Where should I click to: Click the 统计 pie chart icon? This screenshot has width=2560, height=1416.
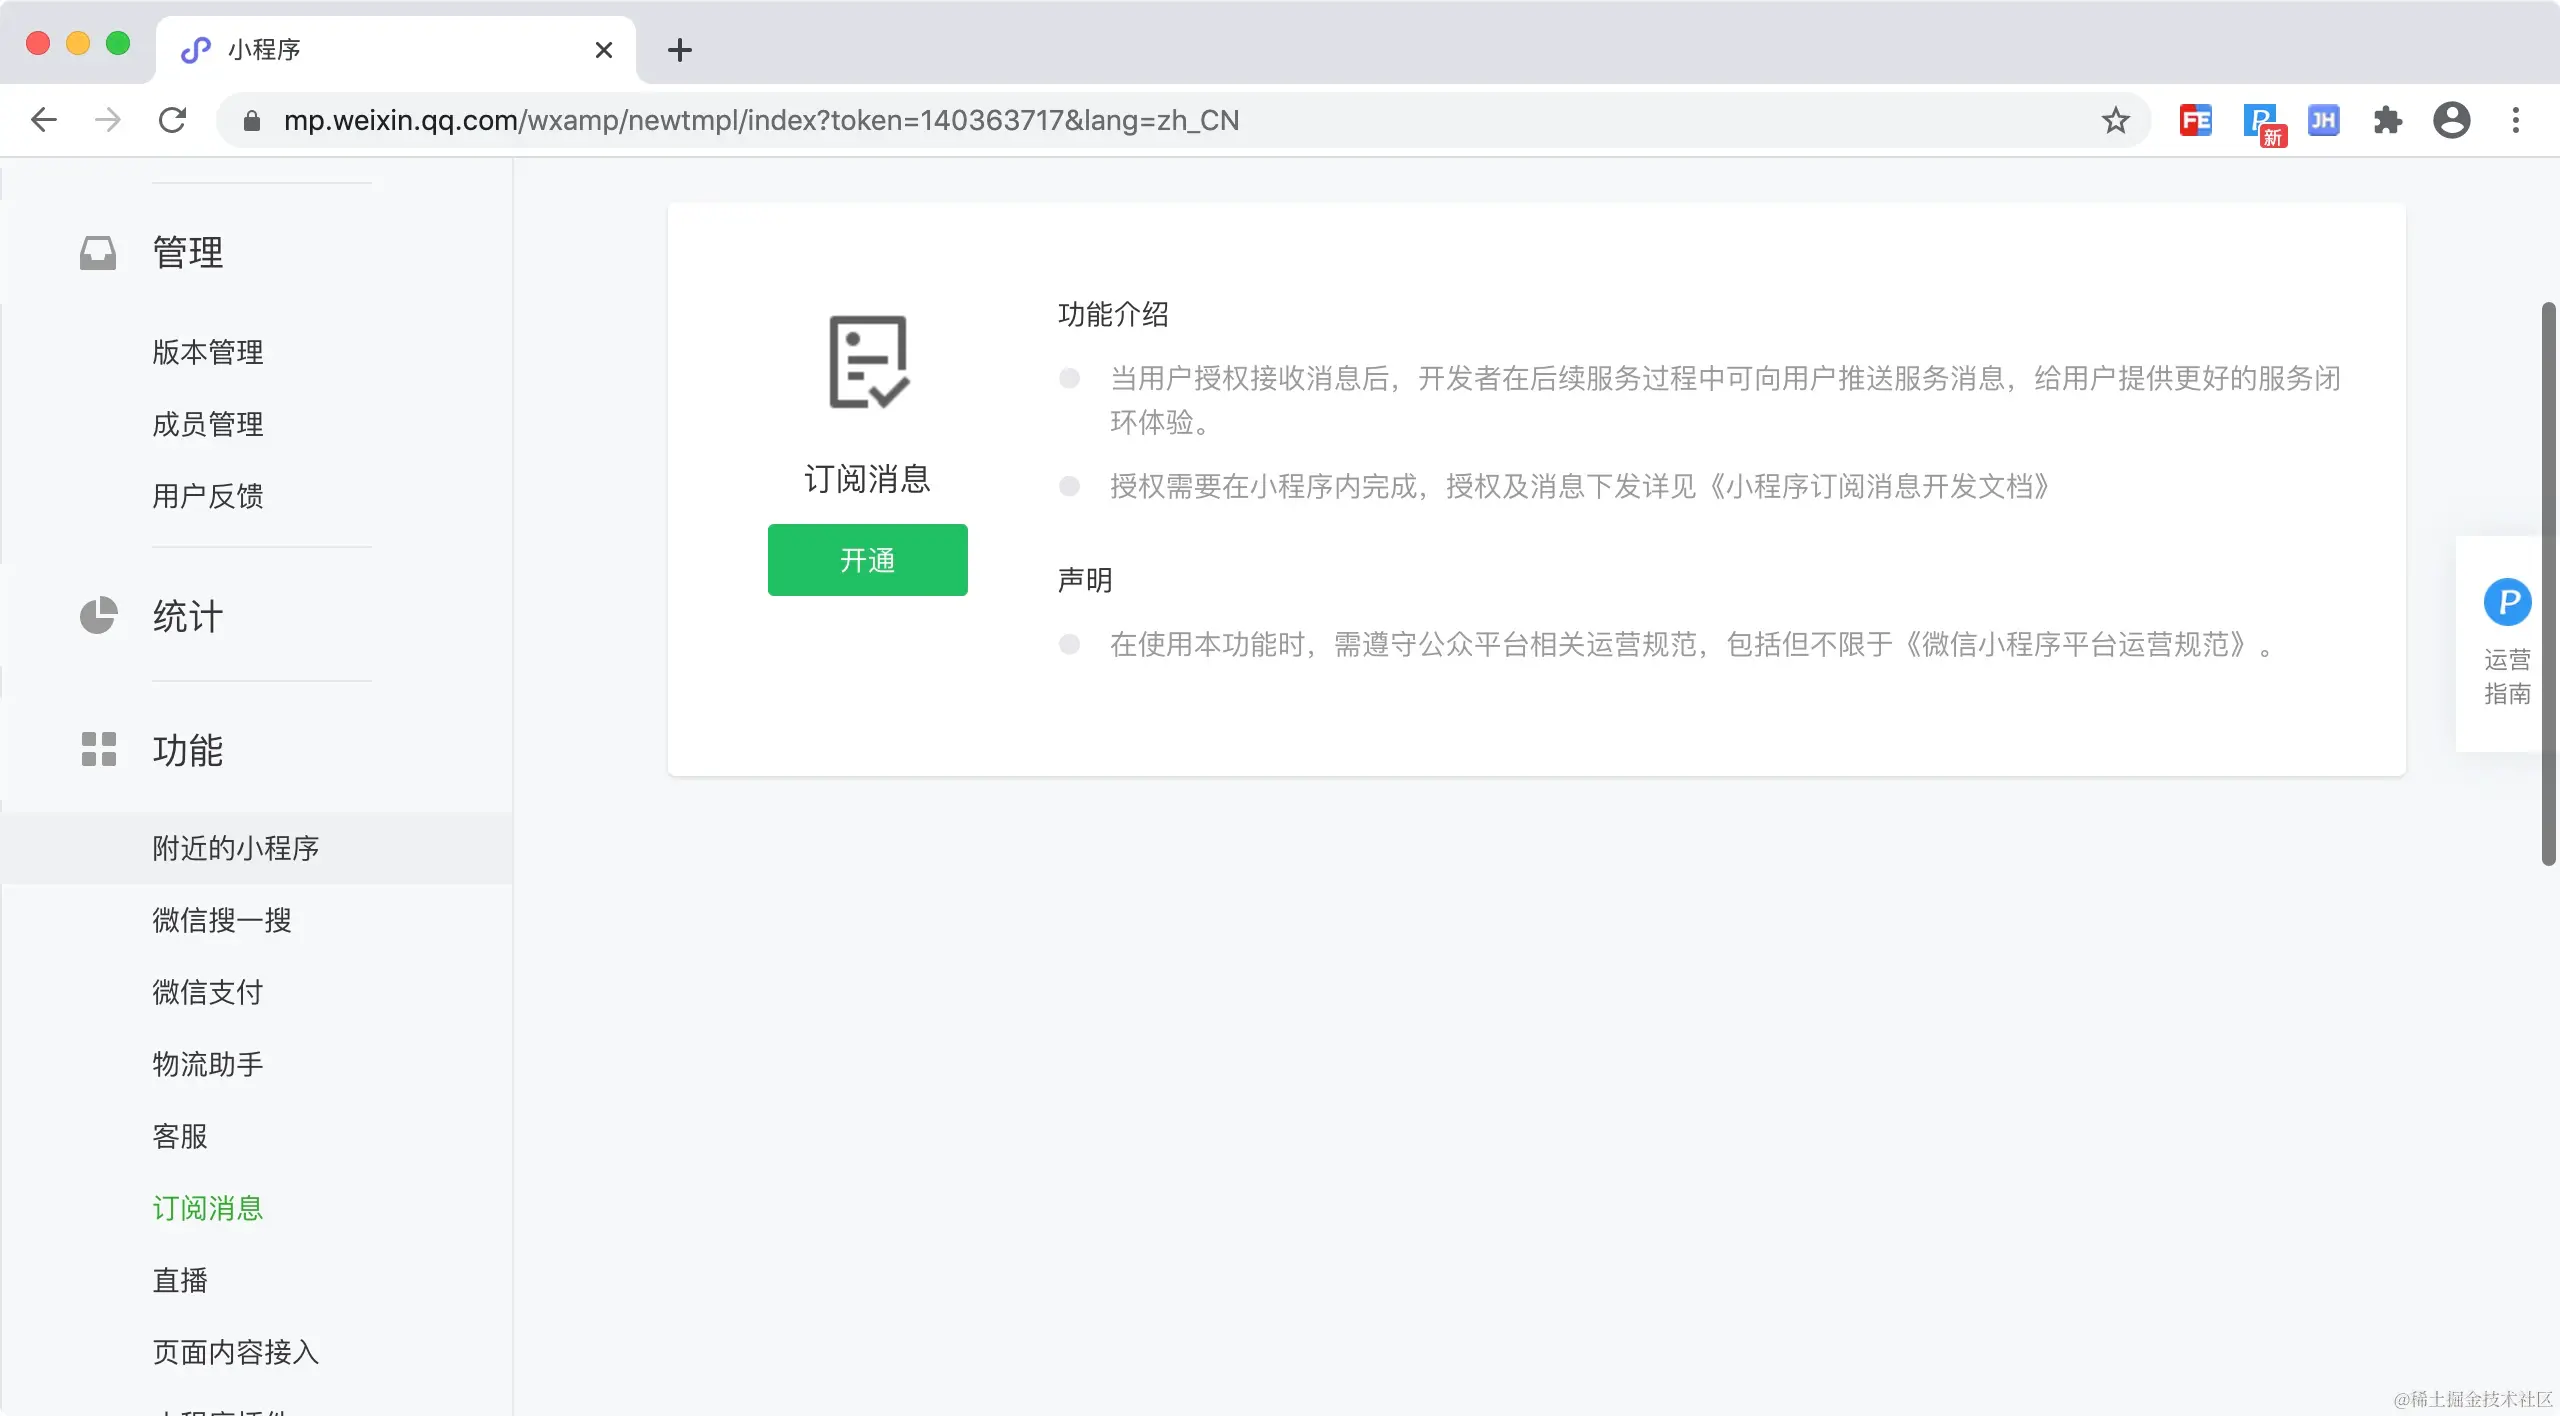pos(98,616)
